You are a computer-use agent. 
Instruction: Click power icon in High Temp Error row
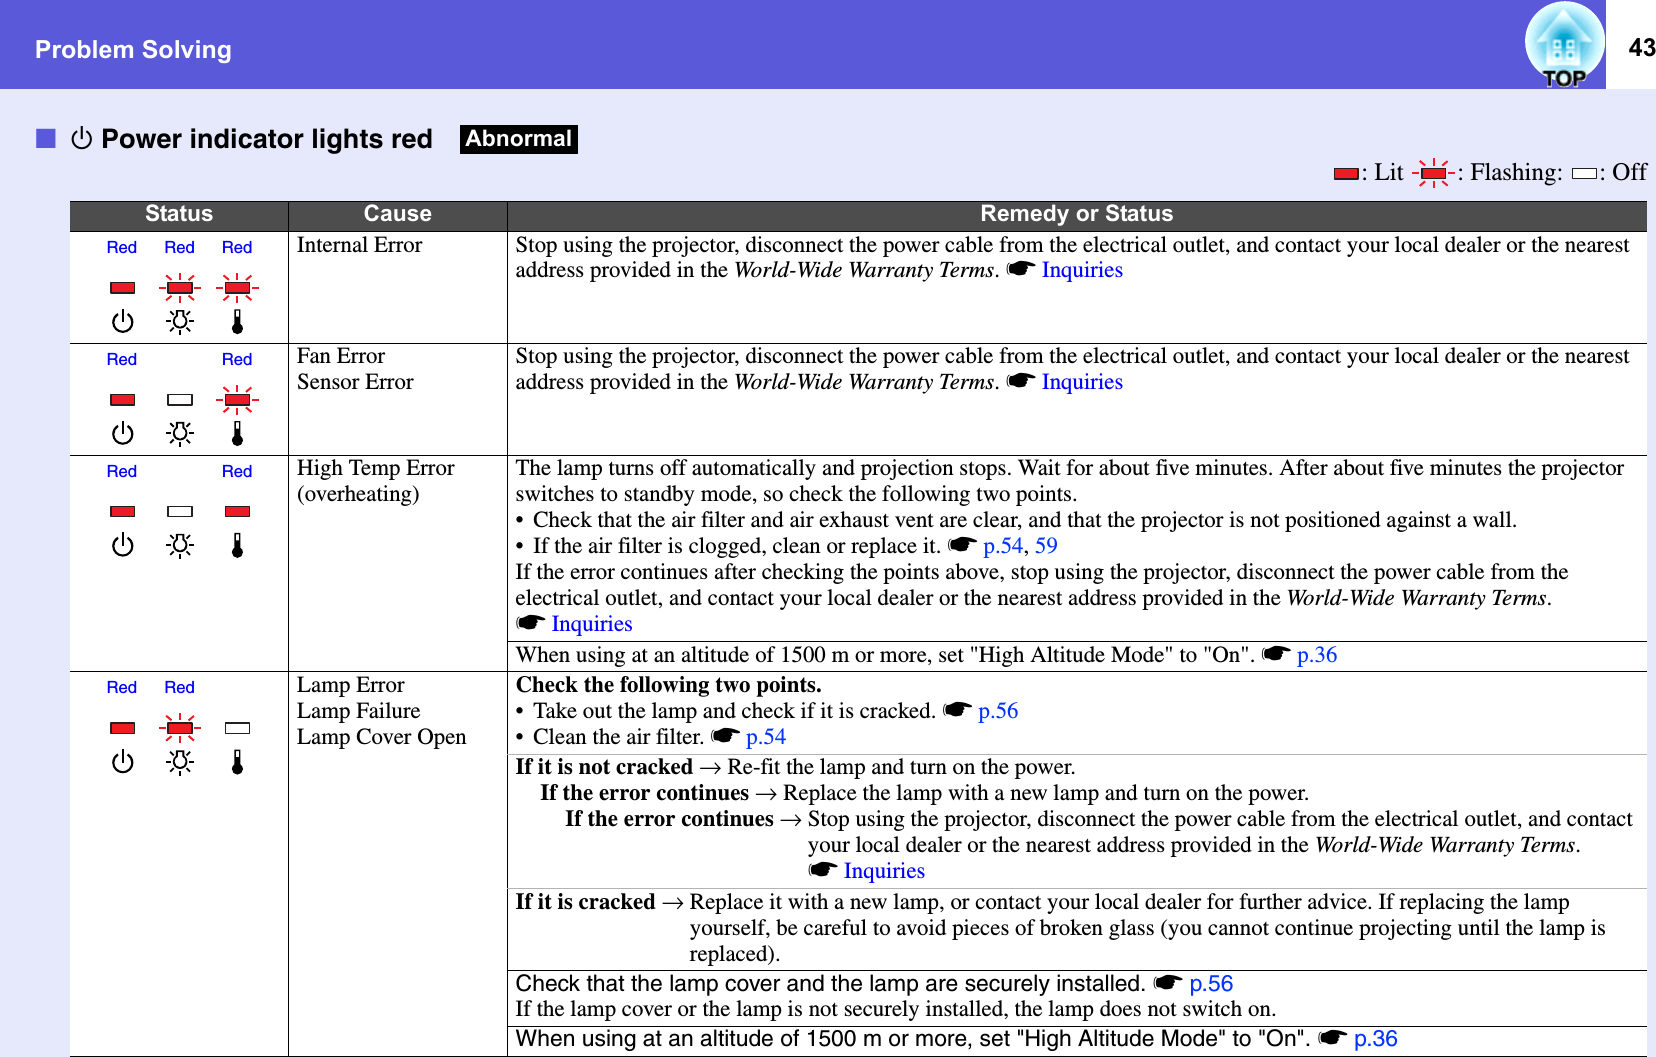[122, 546]
